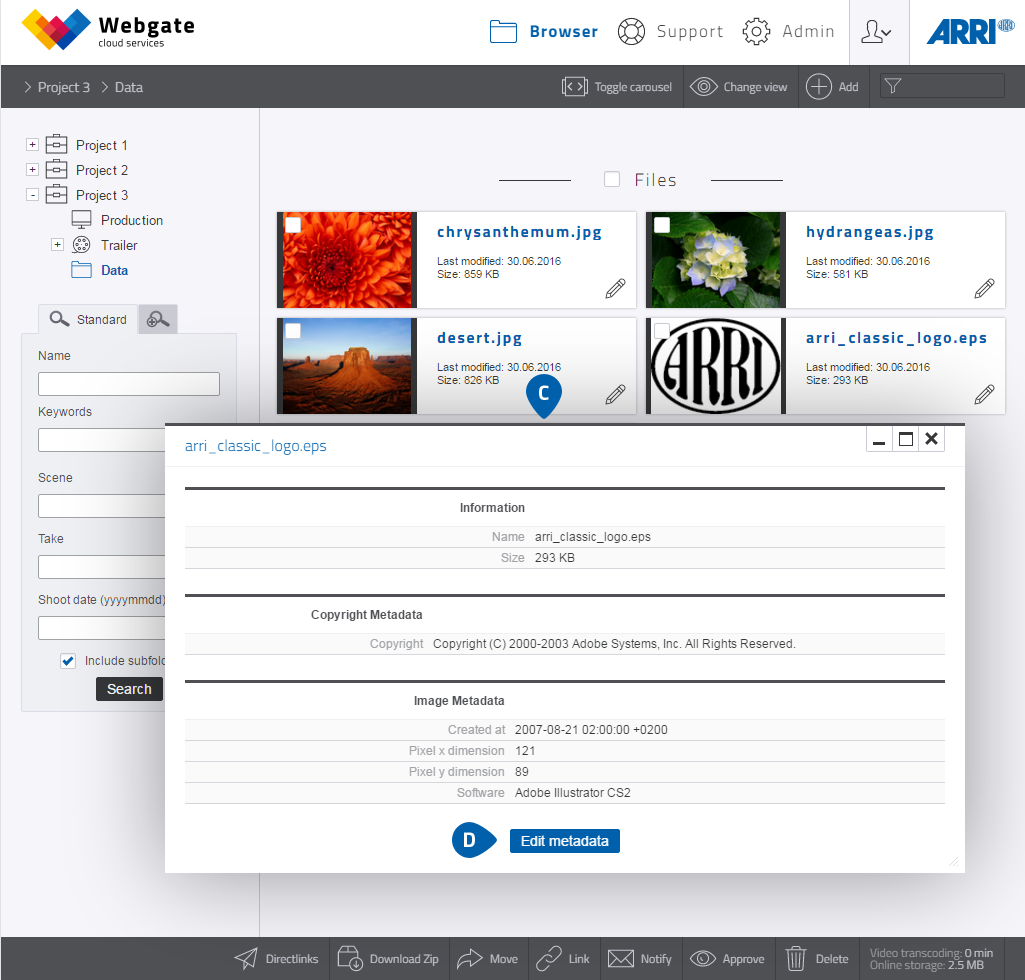The width and height of the screenshot is (1025, 980).
Task: Click the Search button
Action: point(129,689)
